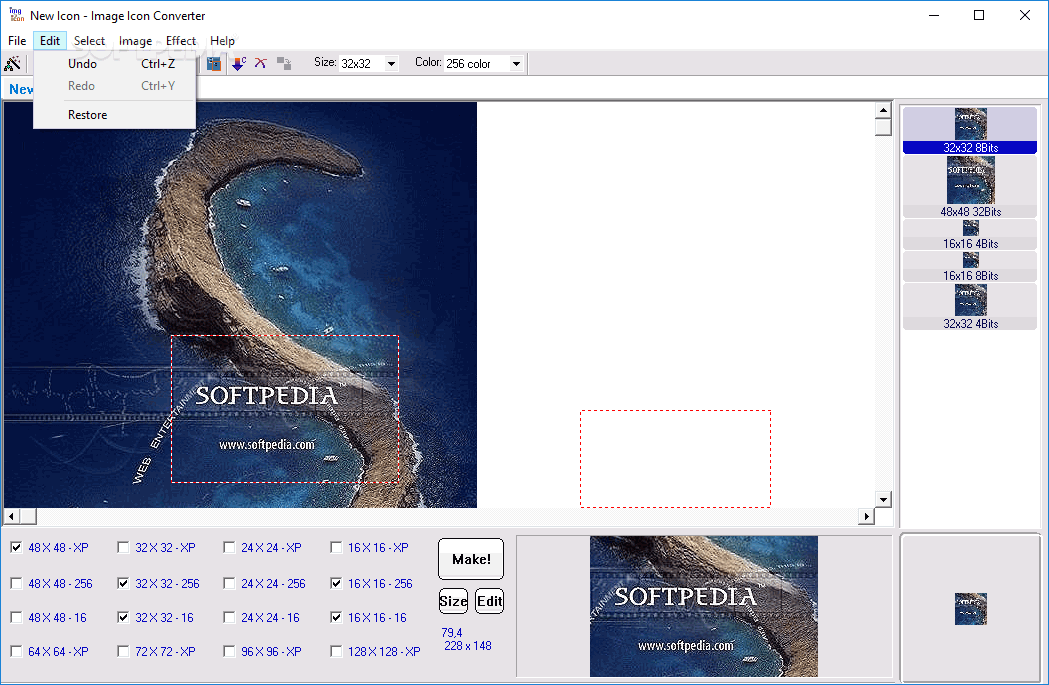Click the vertical scrollbar up arrow
The width and height of the screenshot is (1049, 685).
pyautogui.click(x=883, y=110)
